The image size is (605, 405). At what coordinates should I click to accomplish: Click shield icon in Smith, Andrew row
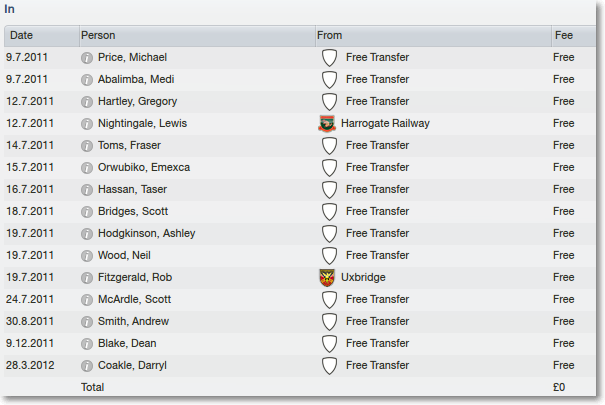[330, 322]
